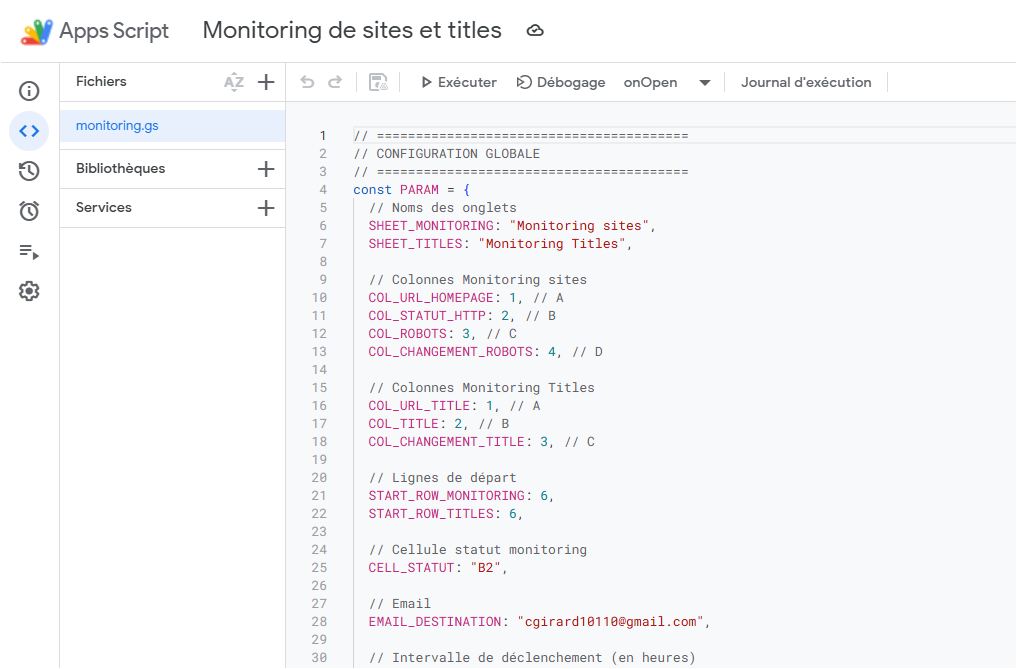Open Journal d'exécution log

pos(805,82)
